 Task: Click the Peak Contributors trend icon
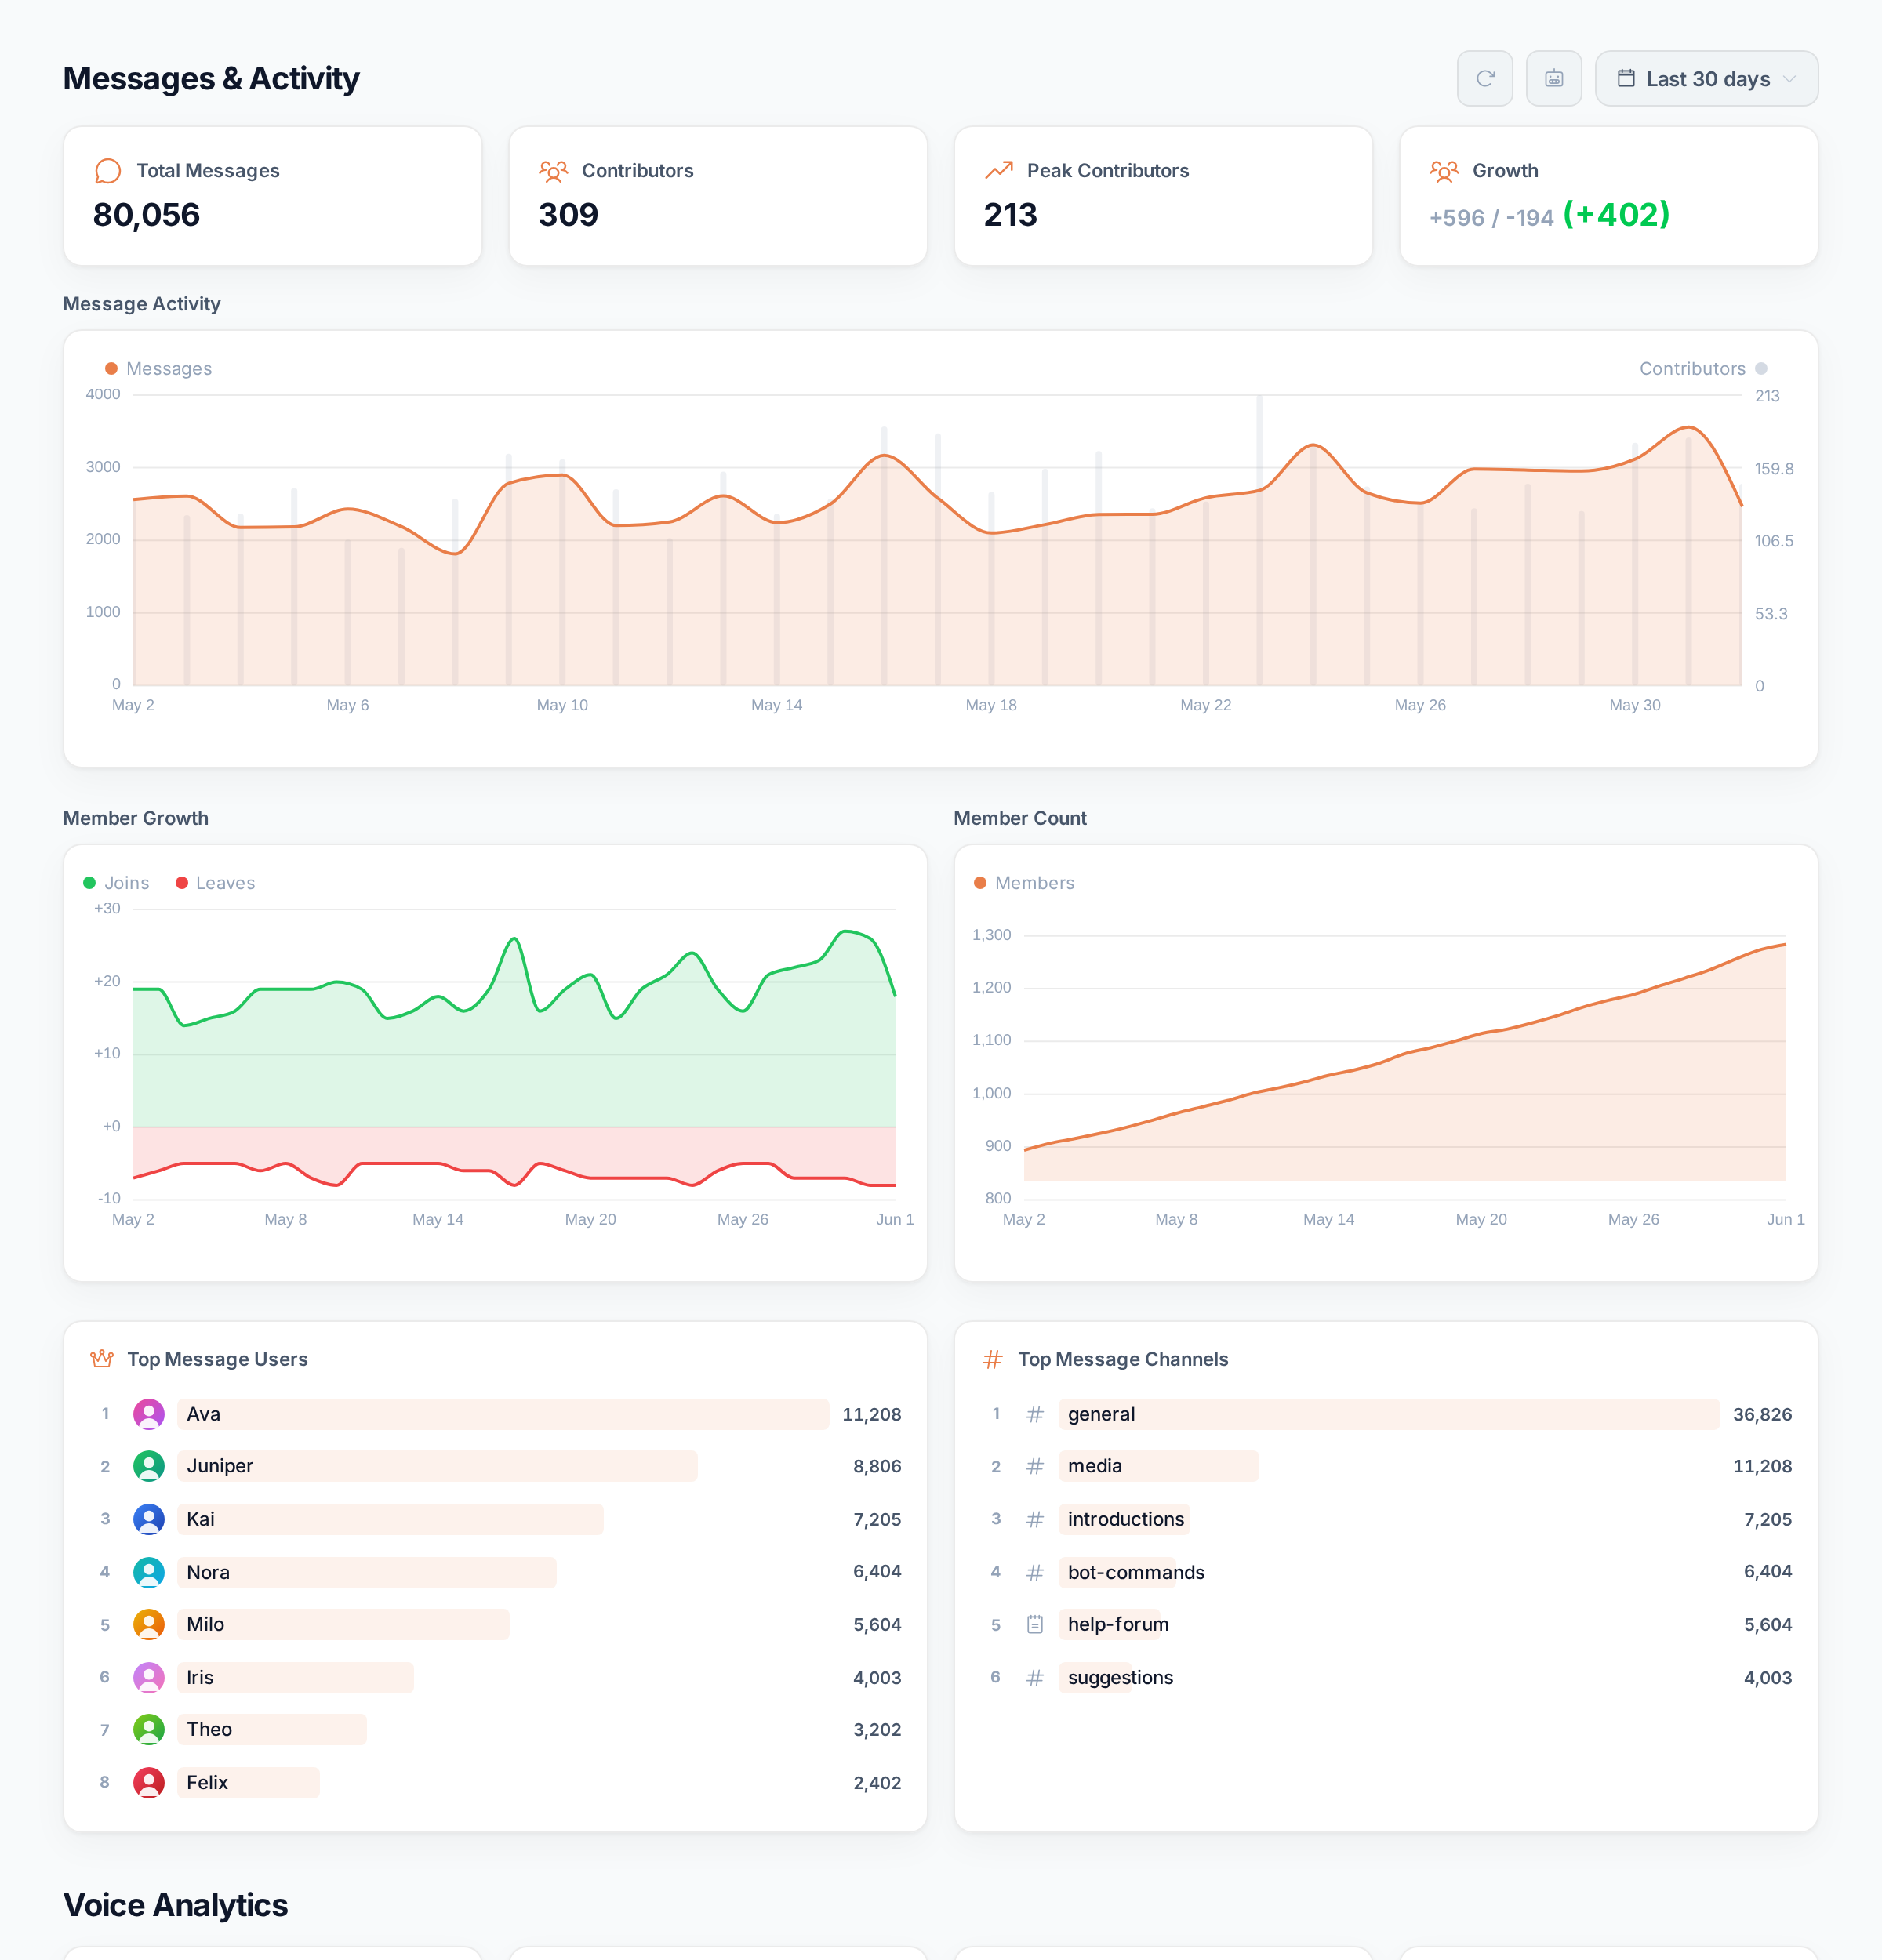tap(998, 171)
